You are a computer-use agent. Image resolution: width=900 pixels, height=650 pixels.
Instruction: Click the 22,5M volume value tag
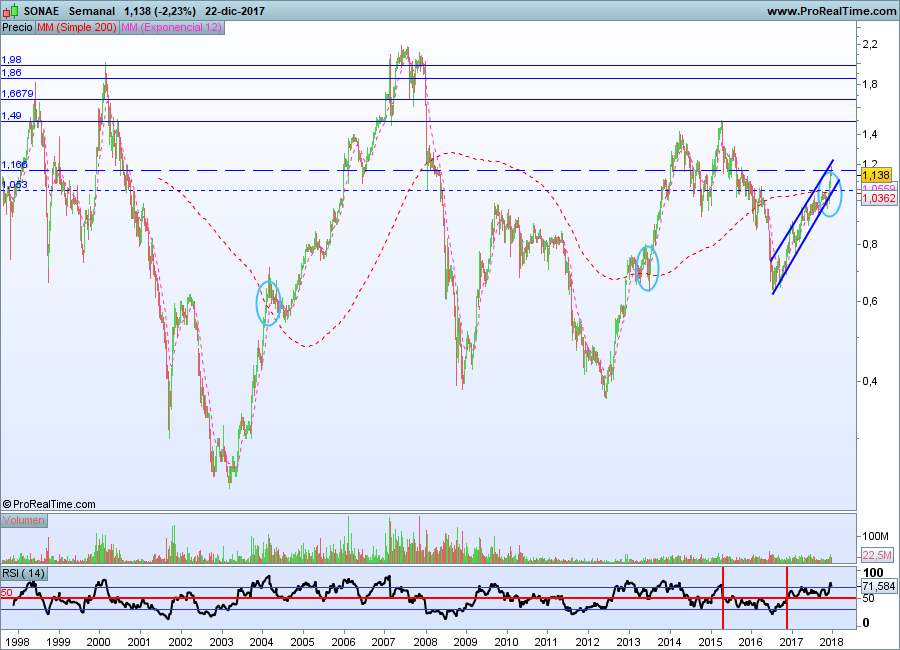click(877, 555)
